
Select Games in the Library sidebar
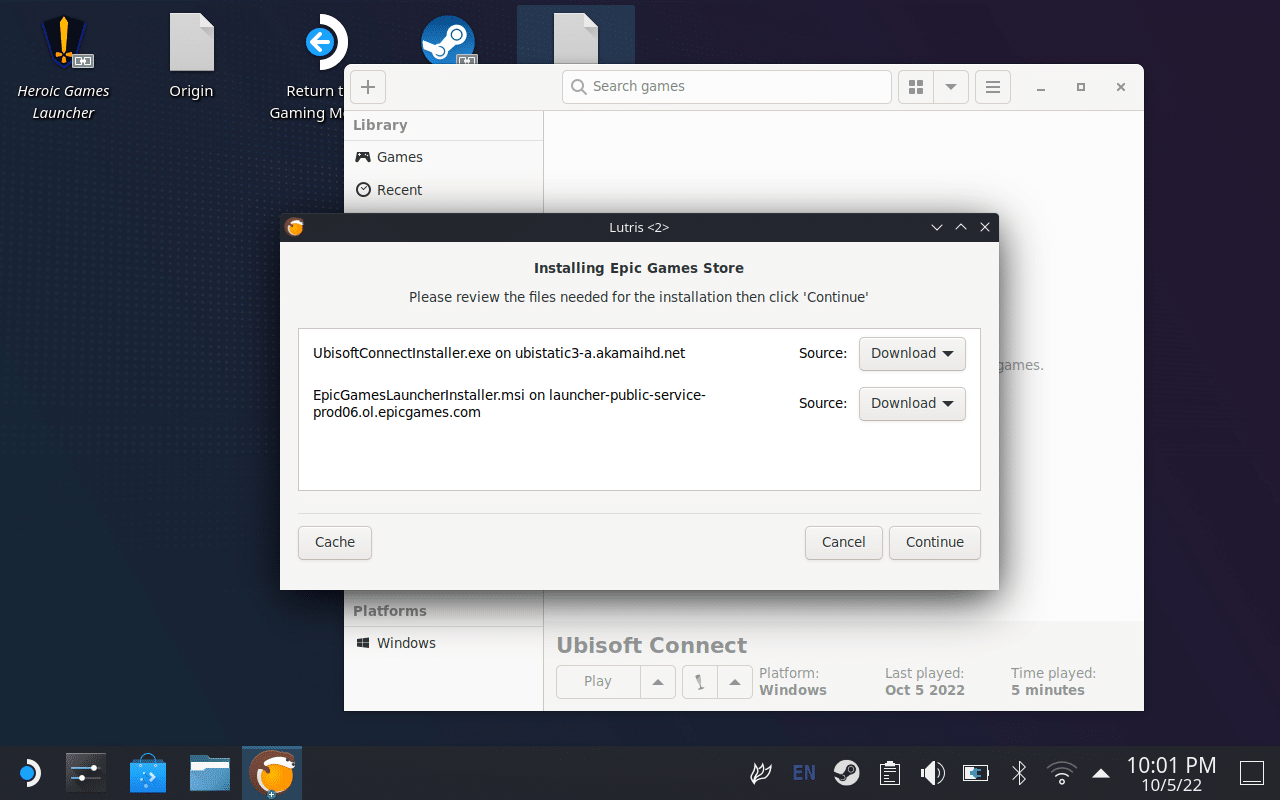click(443, 157)
